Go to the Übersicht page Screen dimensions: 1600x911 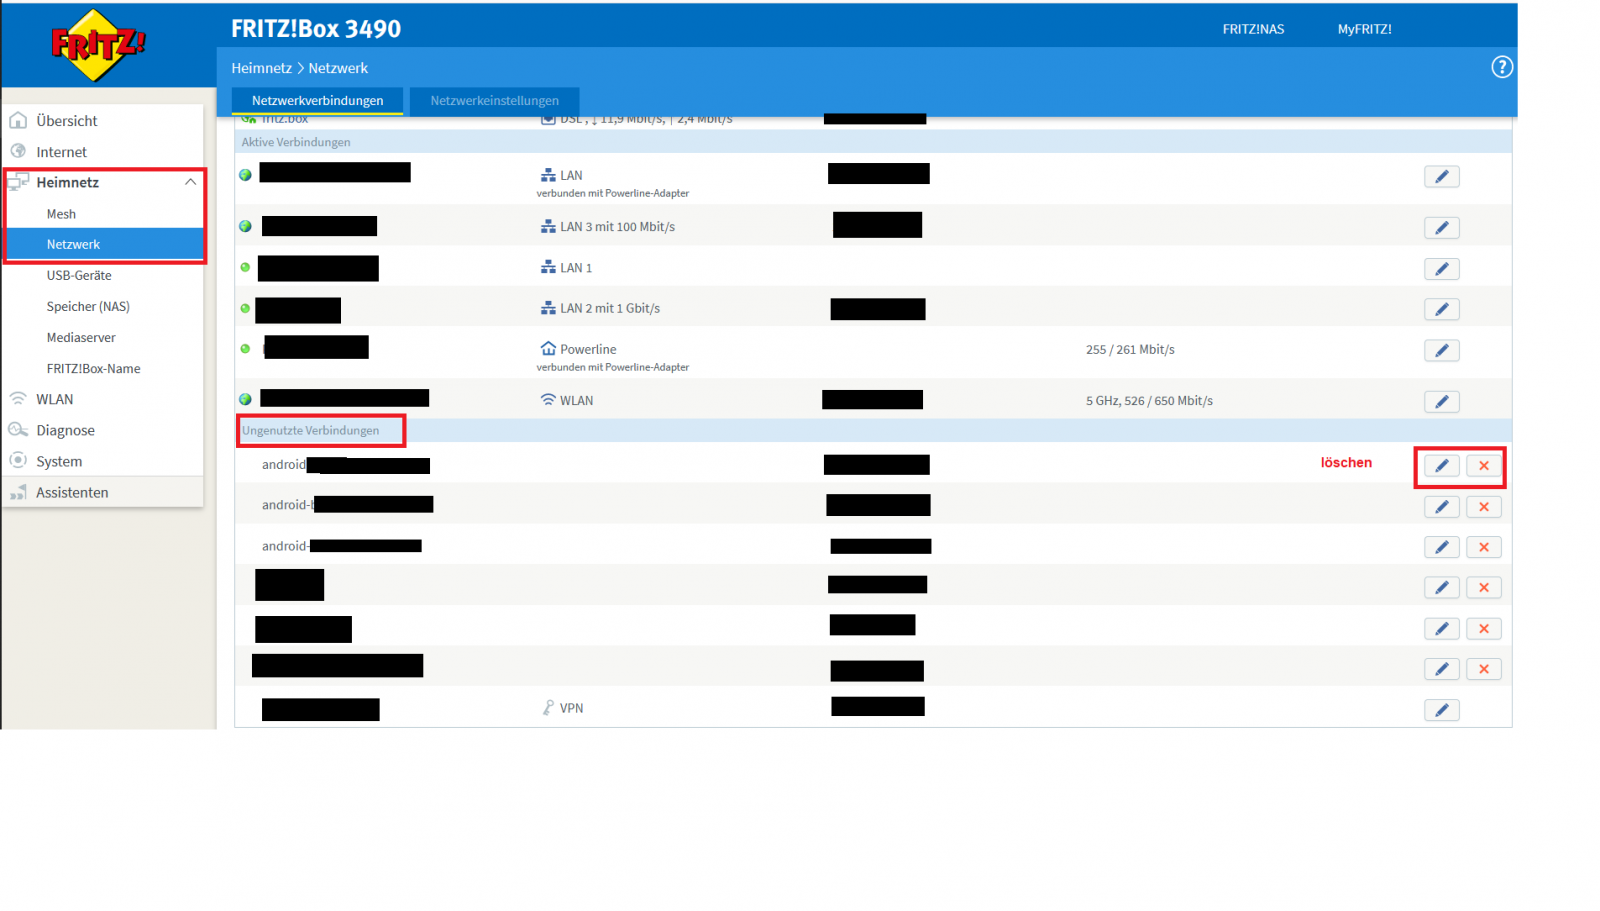[x=67, y=121]
